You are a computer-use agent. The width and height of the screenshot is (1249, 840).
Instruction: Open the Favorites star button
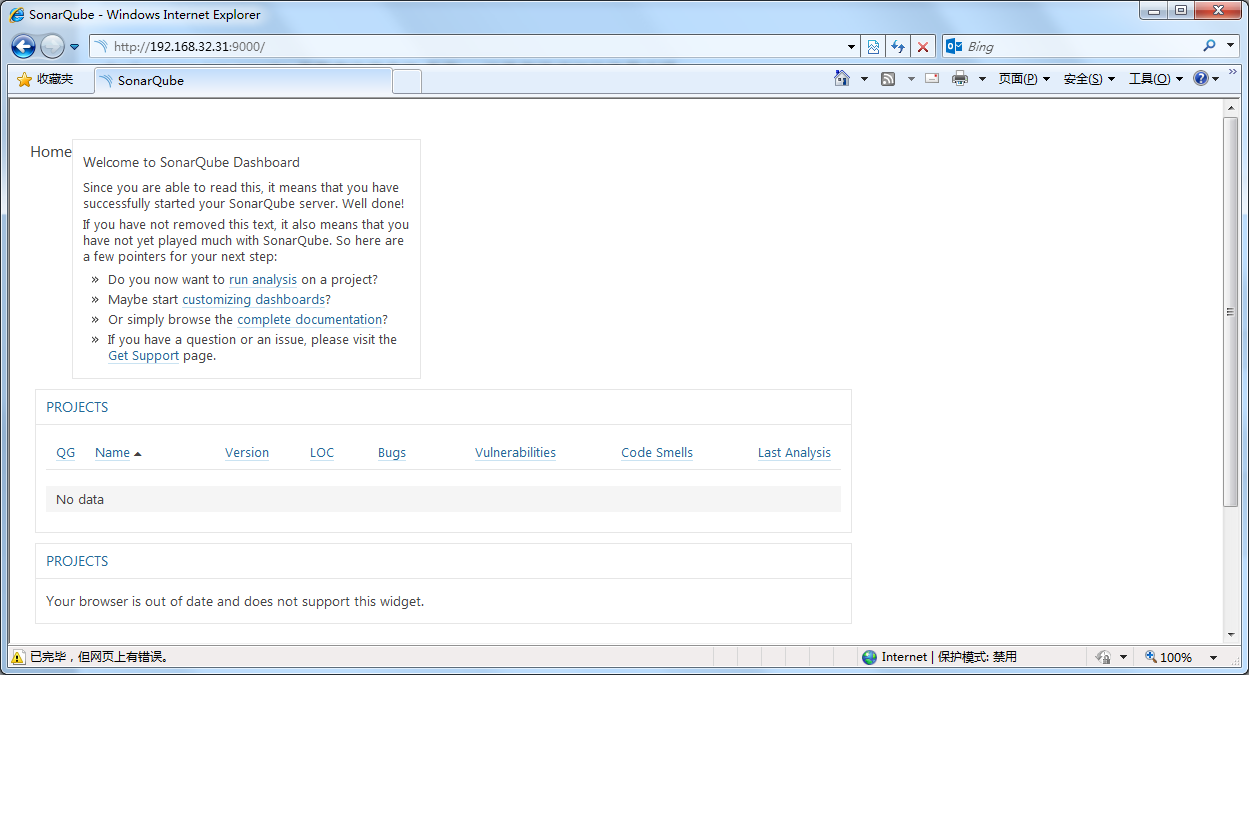coord(46,79)
